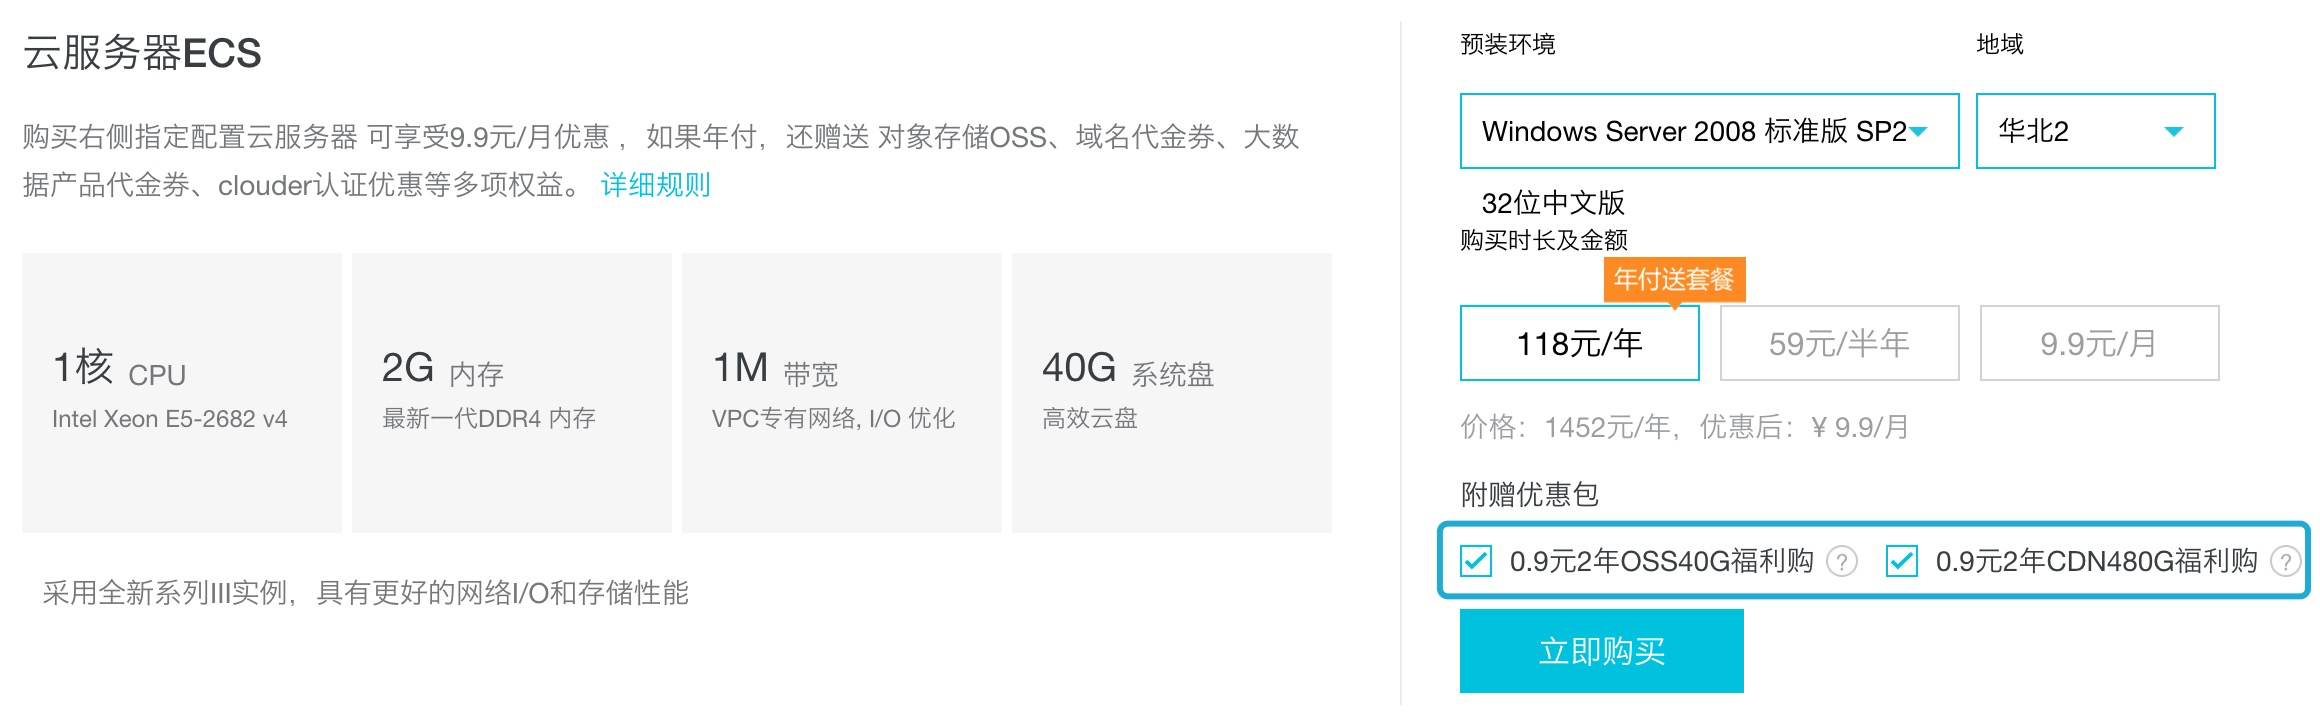The height and width of the screenshot is (718, 2320).
Task: Click the arrow inside the 地域 region selector
Action: (2174, 131)
